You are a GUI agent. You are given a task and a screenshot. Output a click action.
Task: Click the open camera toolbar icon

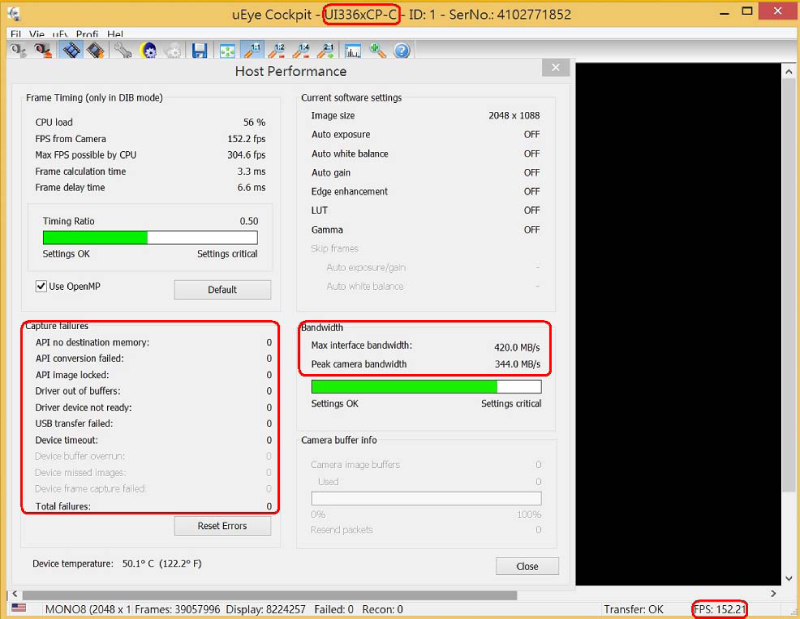click(18, 50)
